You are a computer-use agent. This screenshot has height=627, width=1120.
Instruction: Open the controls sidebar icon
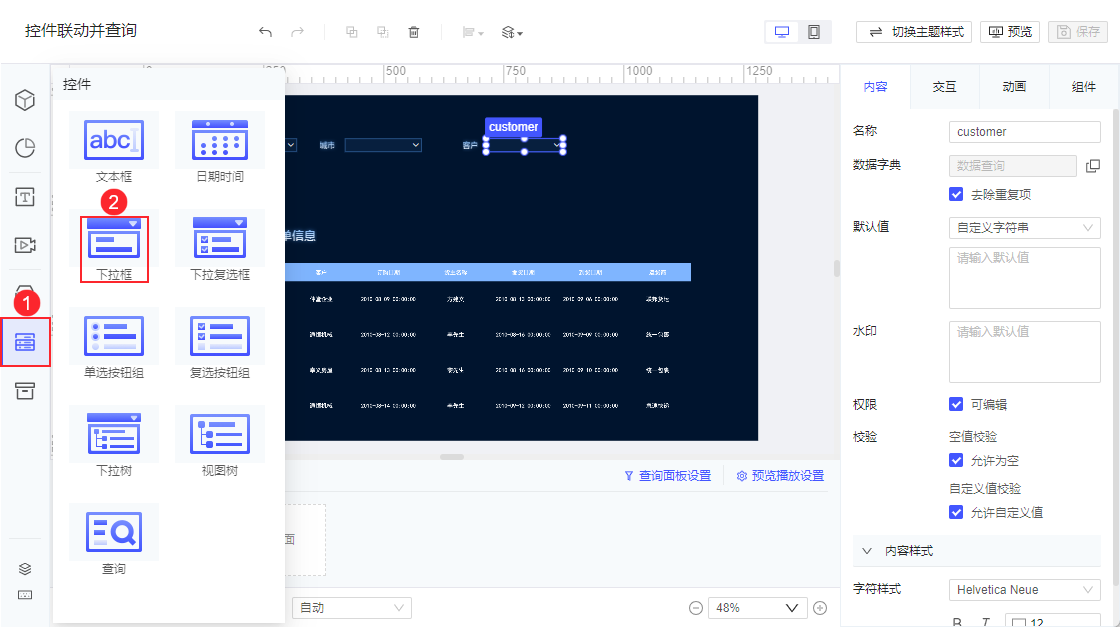tap(25, 343)
